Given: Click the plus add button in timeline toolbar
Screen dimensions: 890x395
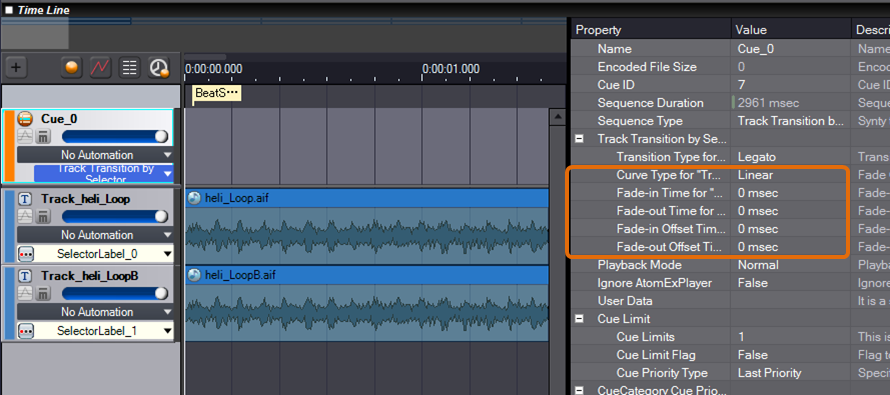Looking at the screenshot, I should 16,68.
